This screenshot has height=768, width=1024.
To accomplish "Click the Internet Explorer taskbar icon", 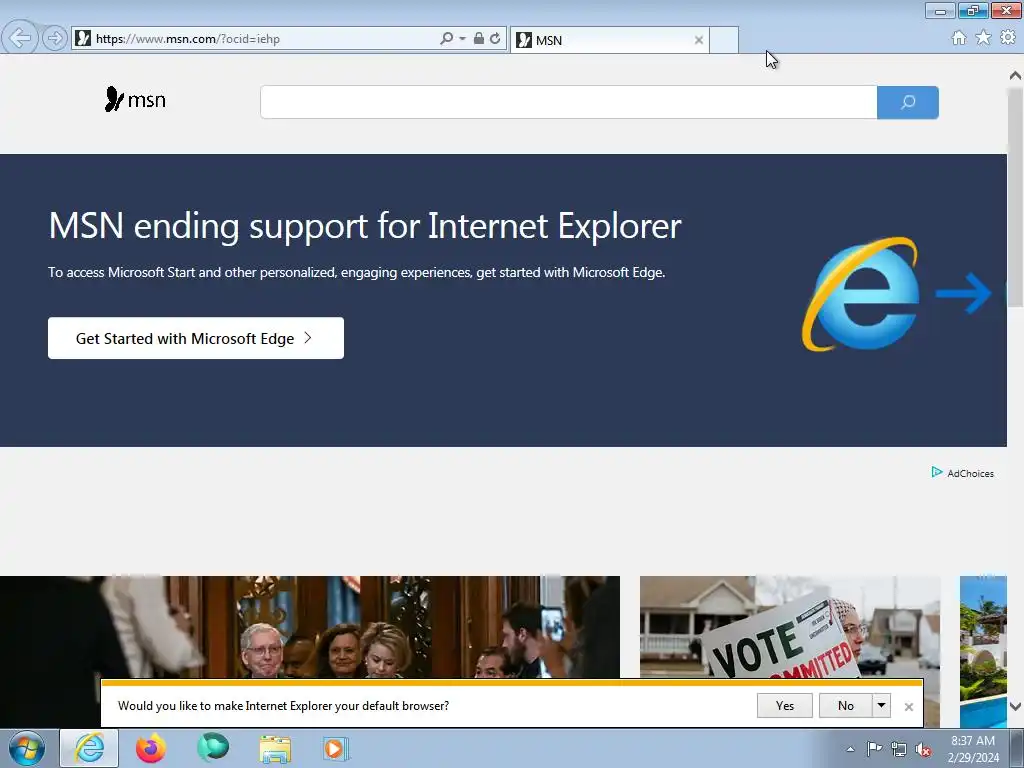I will pos(89,748).
